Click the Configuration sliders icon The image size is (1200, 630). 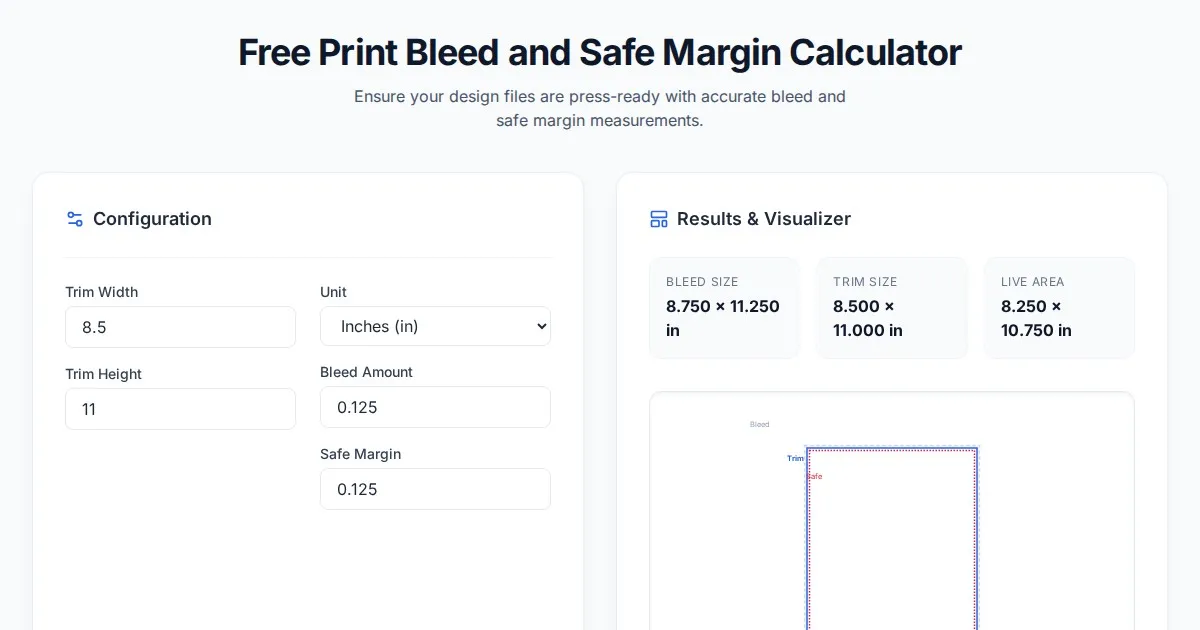(75, 219)
